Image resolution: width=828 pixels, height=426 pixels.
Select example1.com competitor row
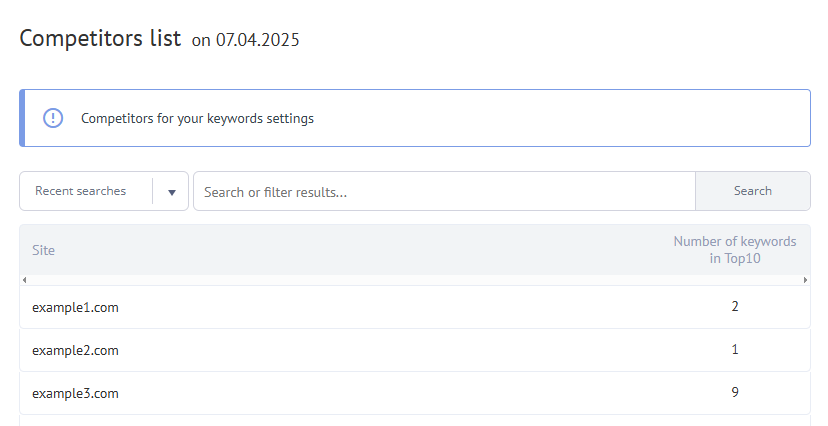76,307
